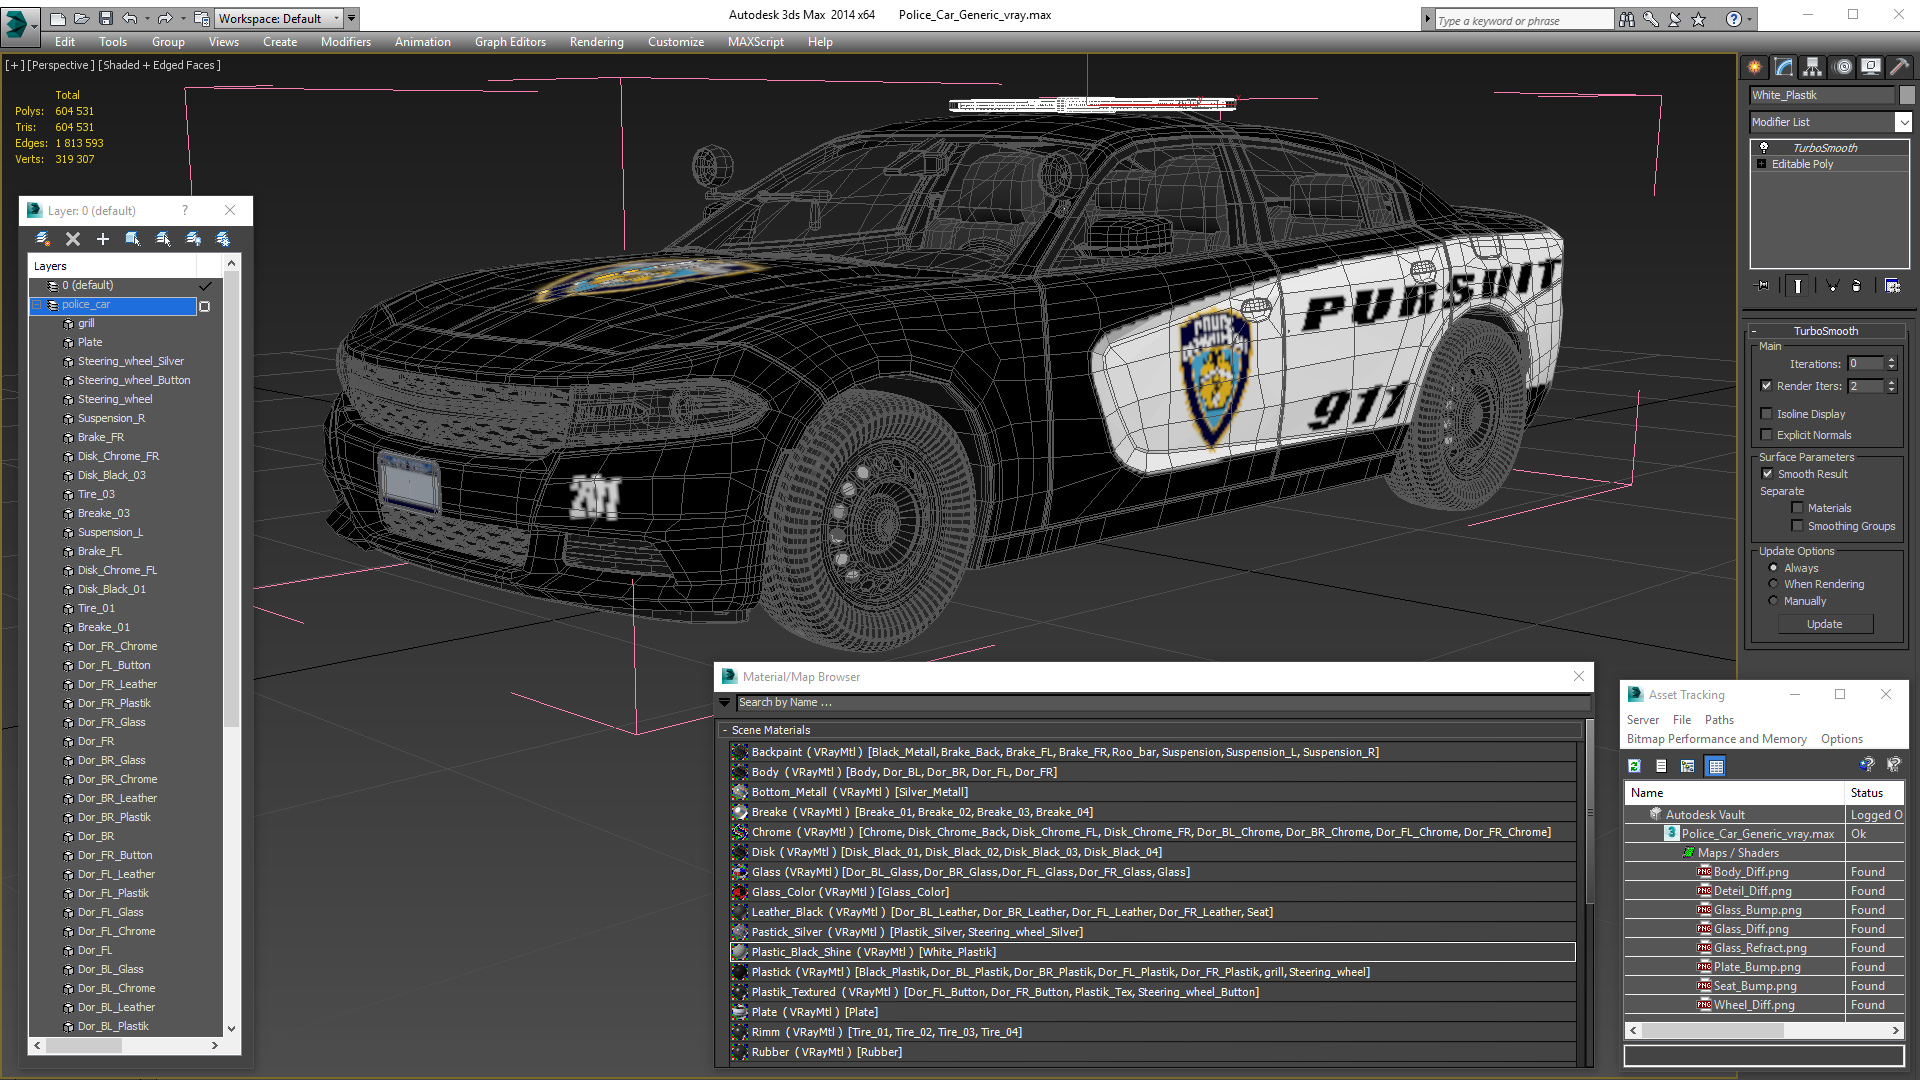Enable Isoline Display checkbox

(x=1766, y=414)
